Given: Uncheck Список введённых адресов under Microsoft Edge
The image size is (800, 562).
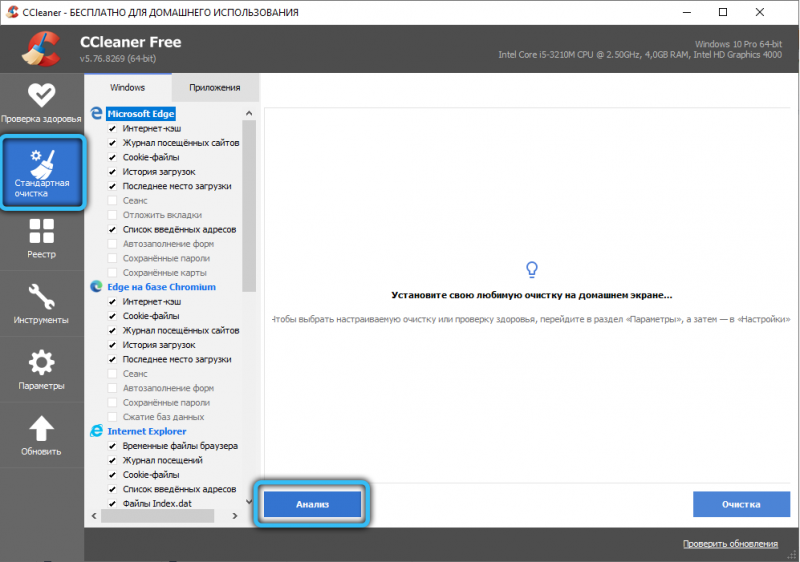Looking at the screenshot, I should pyautogui.click(x=112, y=229).
